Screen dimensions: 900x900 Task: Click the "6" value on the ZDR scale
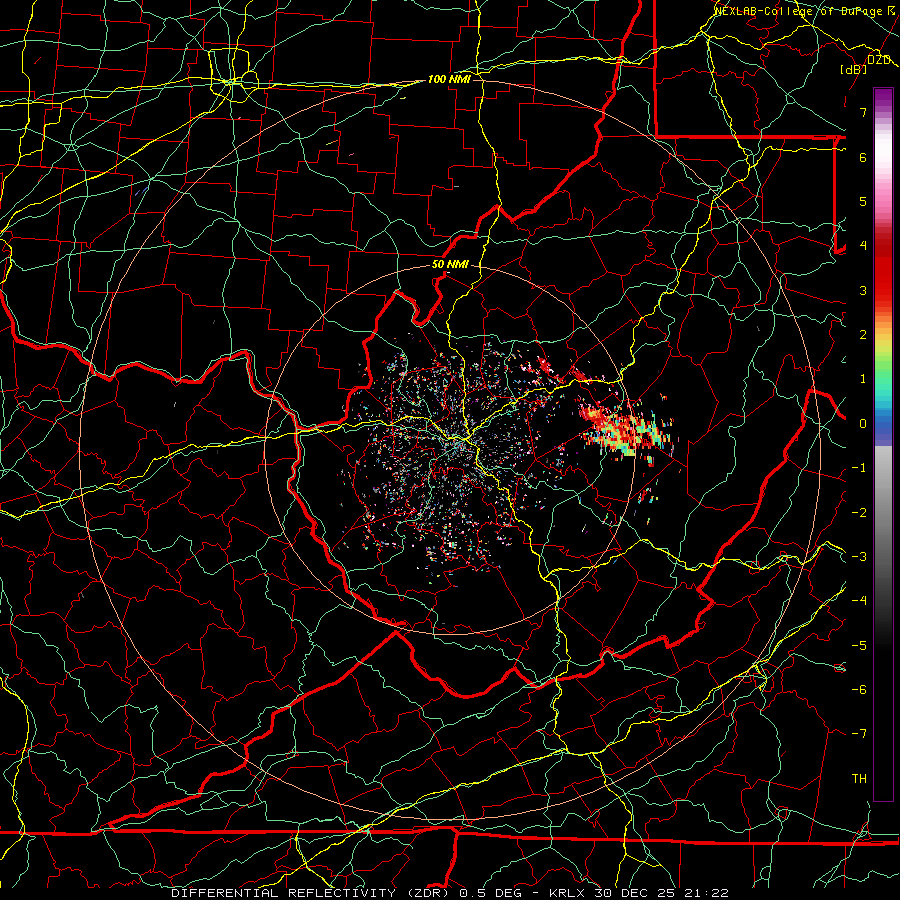click(x=863, y=157)
